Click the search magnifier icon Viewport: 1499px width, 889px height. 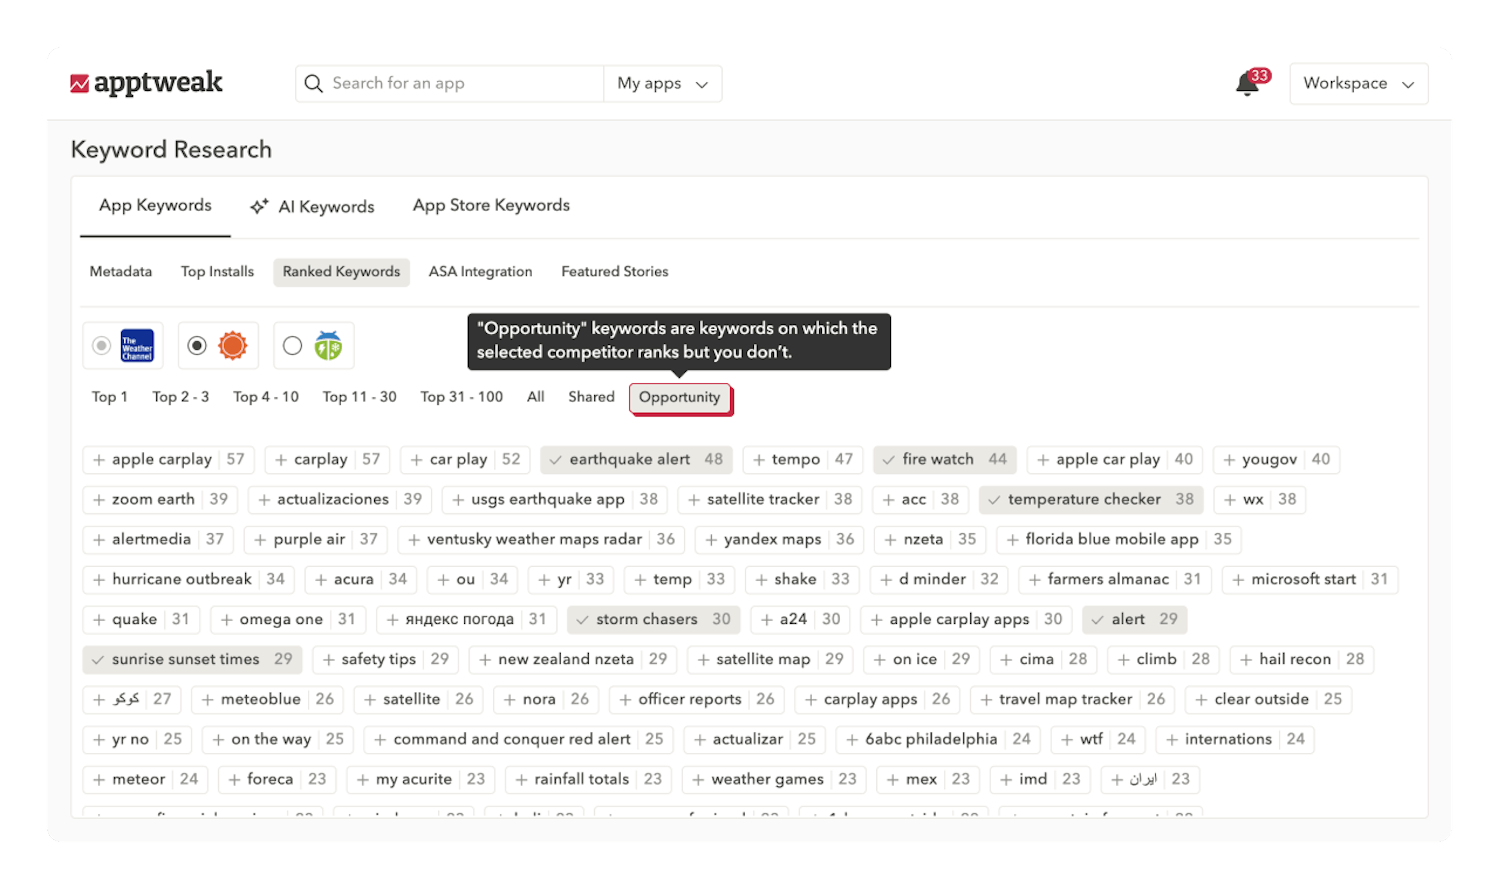click(x=313, y=83)
